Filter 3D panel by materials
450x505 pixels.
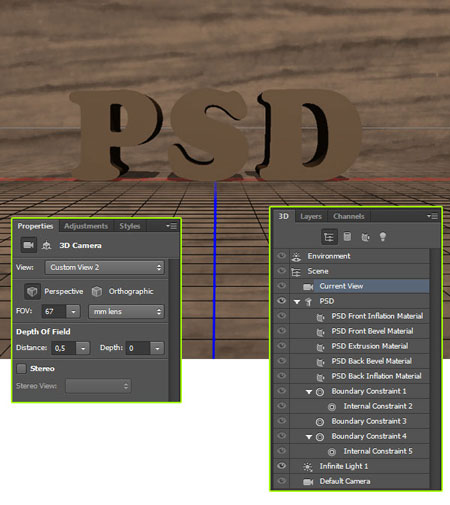pos(365,237)
